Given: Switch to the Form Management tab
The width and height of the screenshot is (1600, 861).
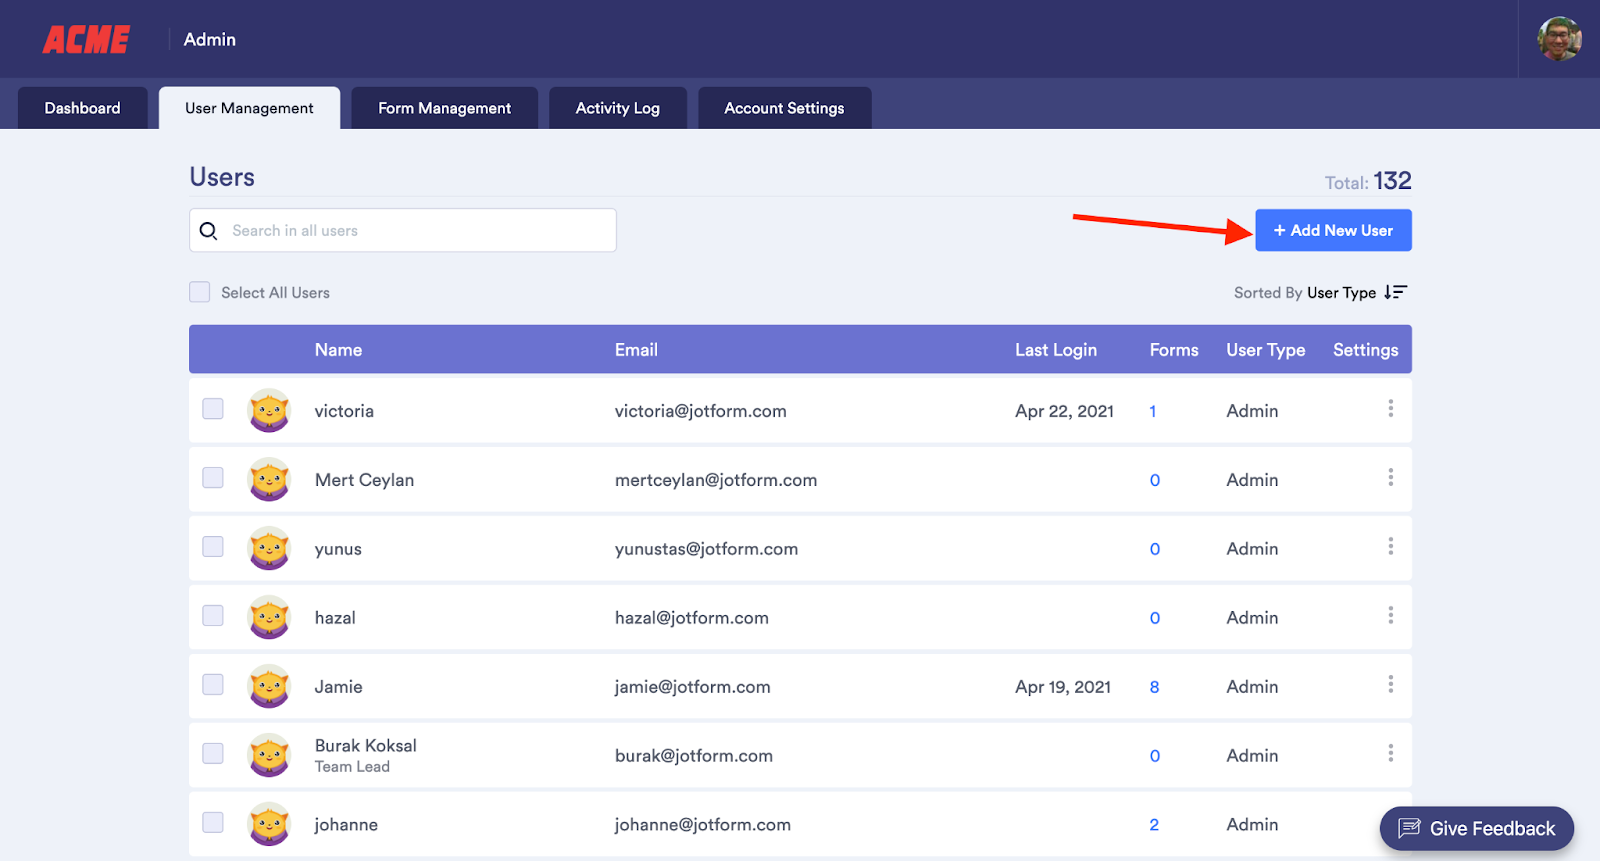Looking at the screenshot, I should 444,108.
